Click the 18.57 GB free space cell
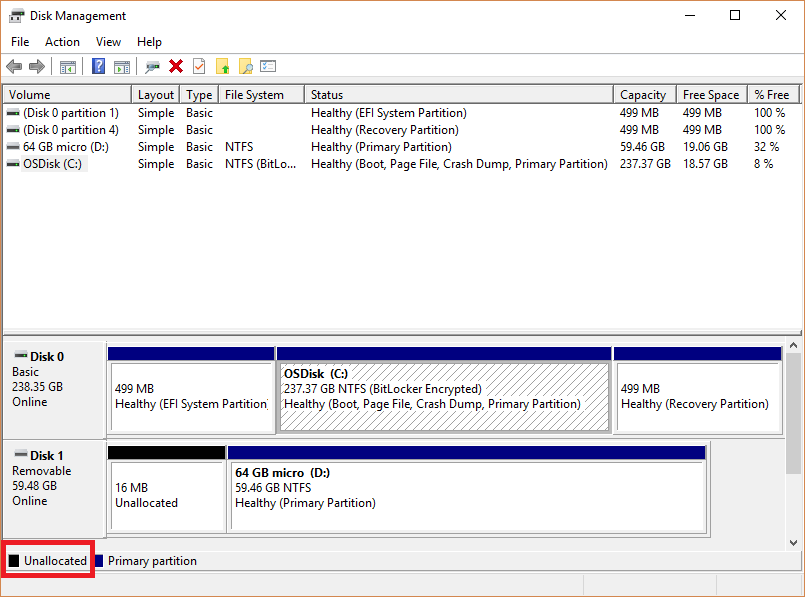 [x=705, y=164]
